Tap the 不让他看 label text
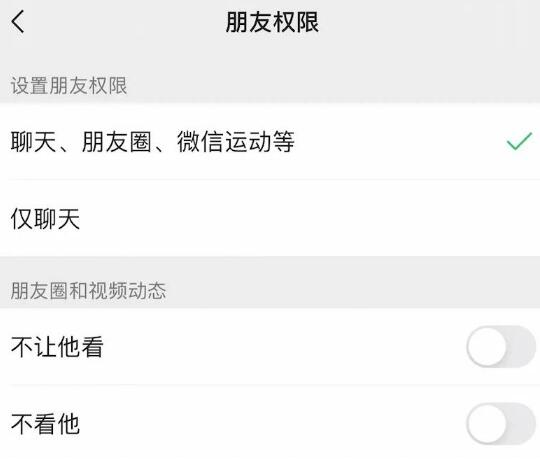The width and height of the screenshot is (540, 469). point(57,347)
